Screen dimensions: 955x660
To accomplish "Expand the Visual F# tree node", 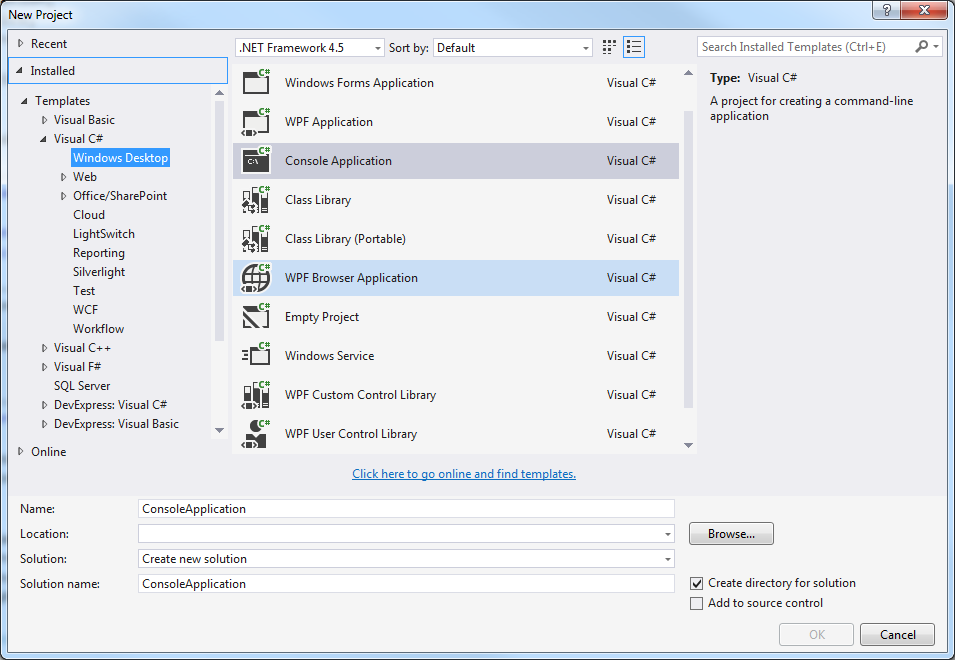I will click(x=44, y=367).
